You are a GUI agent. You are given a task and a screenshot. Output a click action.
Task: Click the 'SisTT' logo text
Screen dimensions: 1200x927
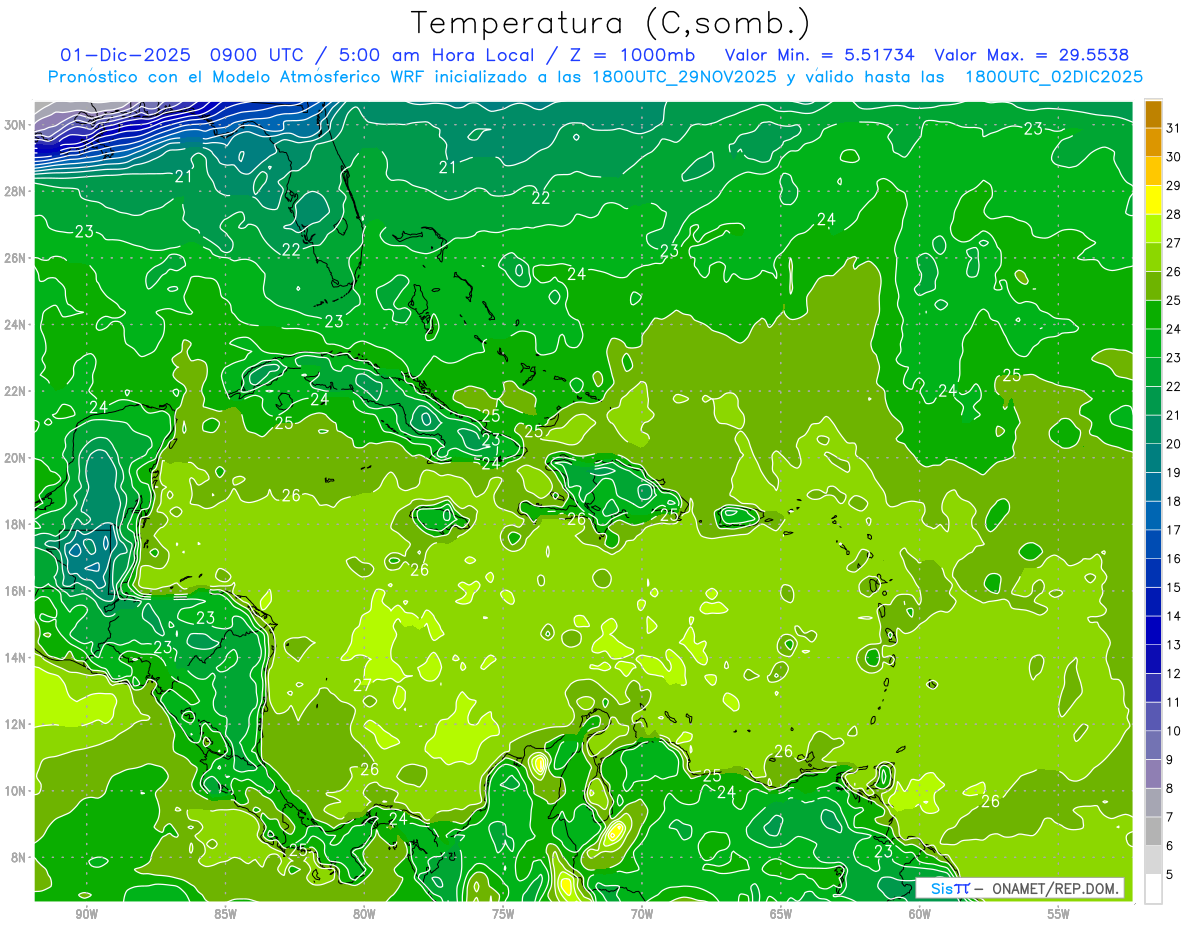(950, 888)
